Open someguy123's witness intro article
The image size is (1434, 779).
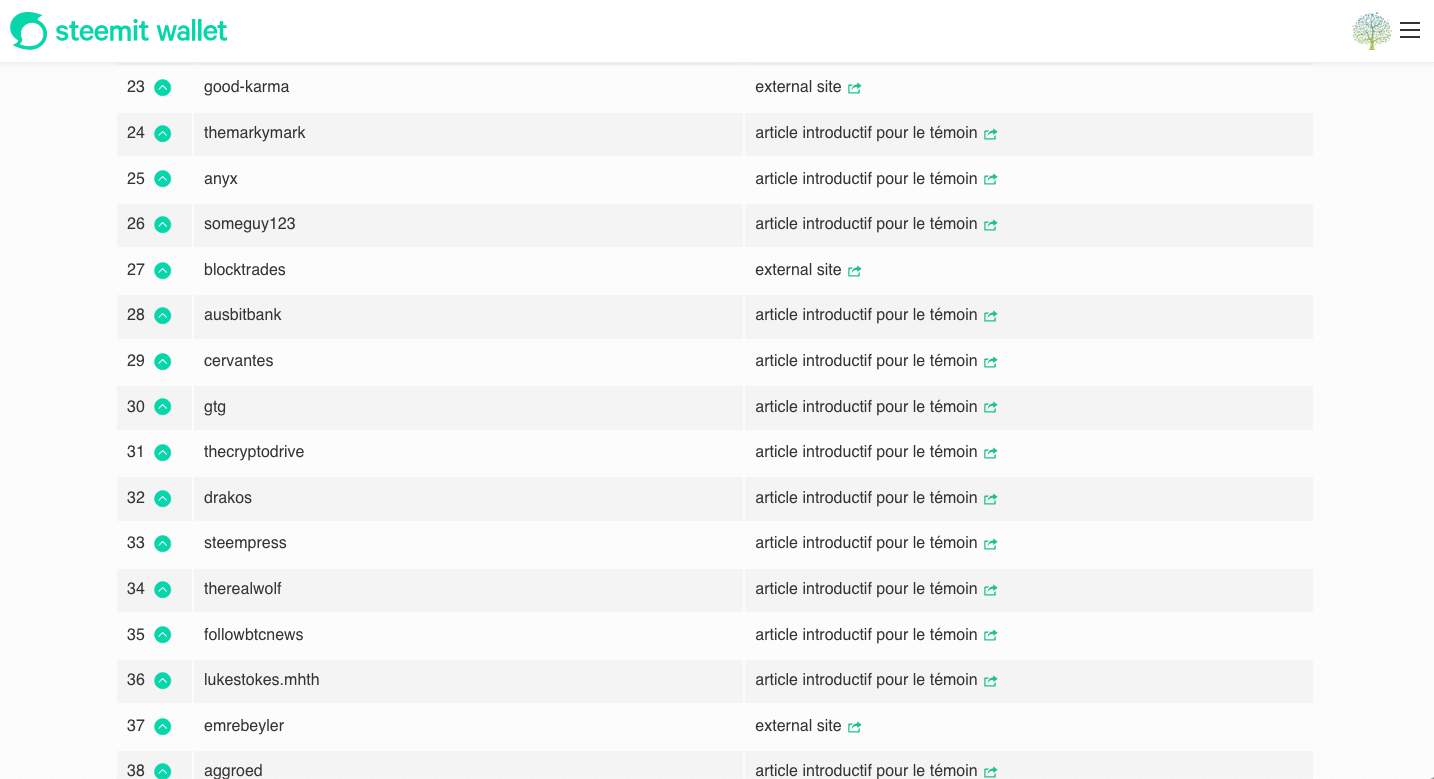(x=876, y=224)
